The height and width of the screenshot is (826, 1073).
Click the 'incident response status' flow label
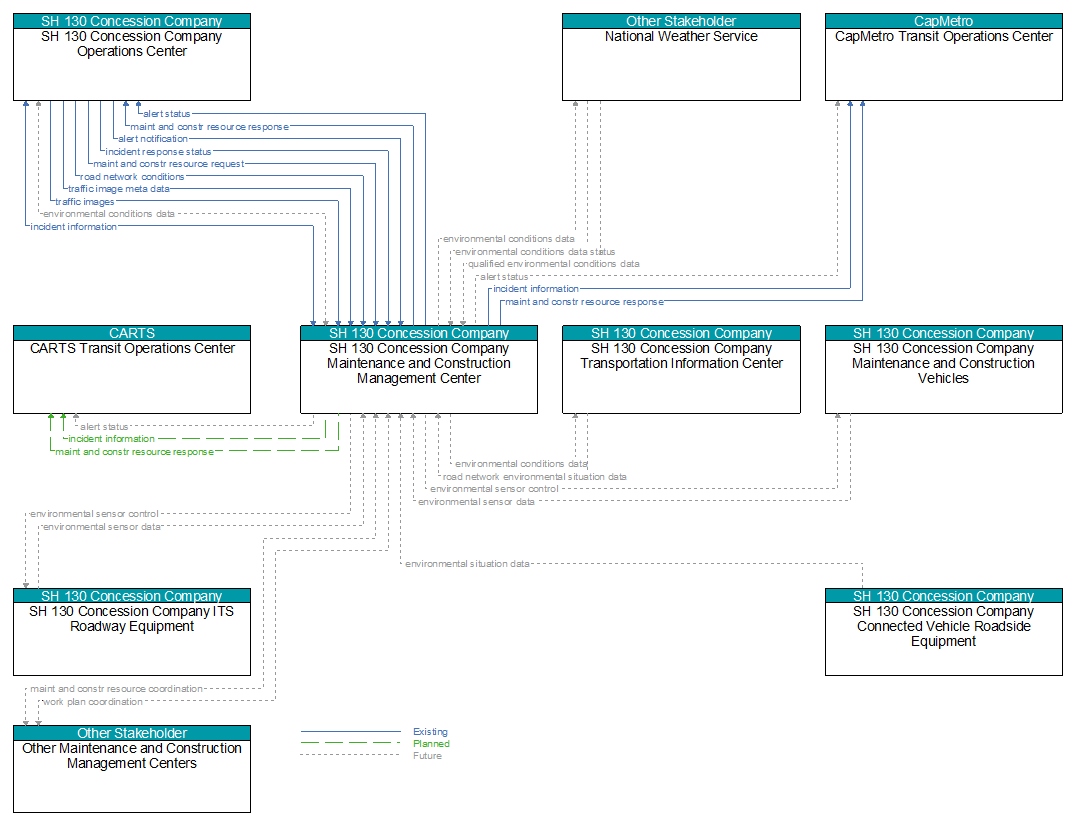[158, 152]
